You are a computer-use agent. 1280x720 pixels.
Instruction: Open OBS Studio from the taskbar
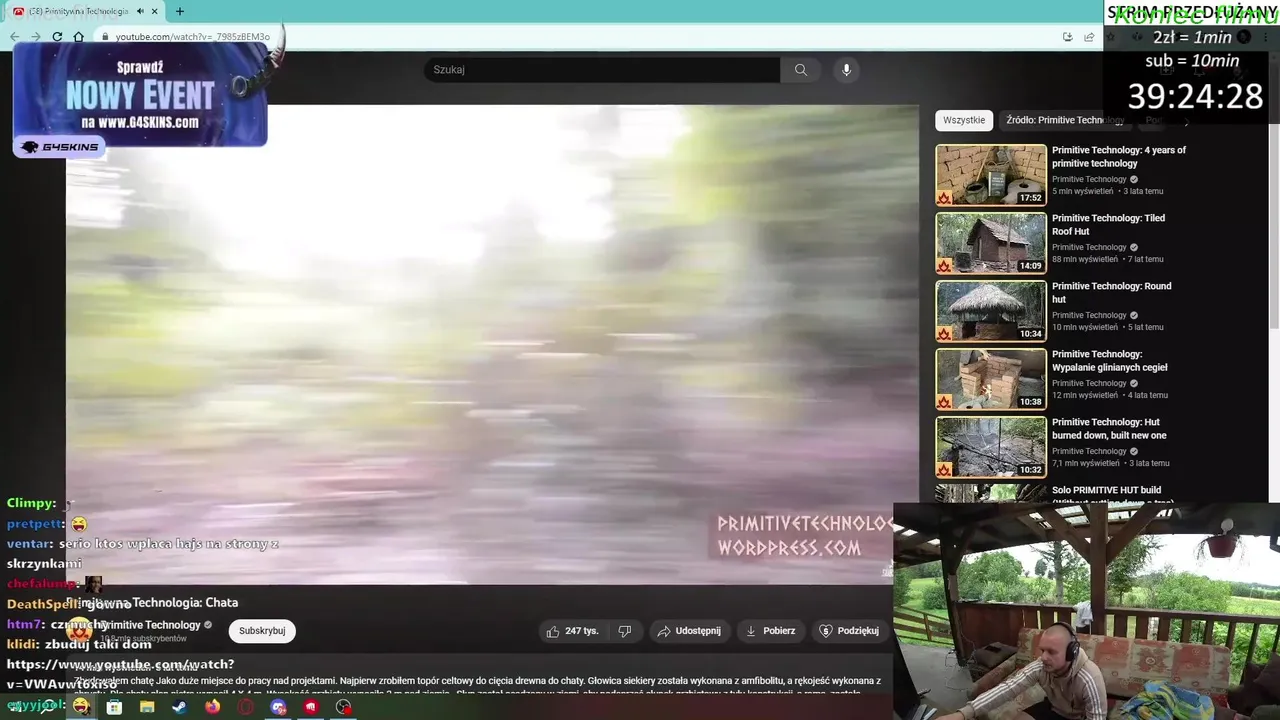(344, 707)
